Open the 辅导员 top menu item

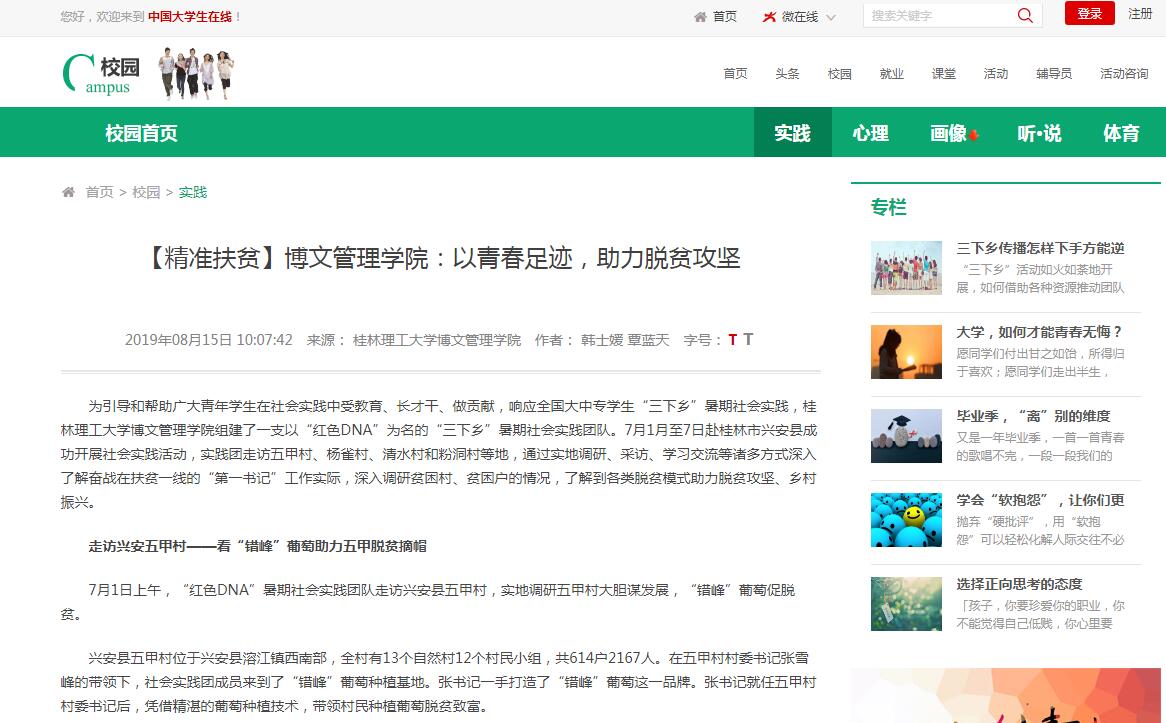coord(1053,73)
